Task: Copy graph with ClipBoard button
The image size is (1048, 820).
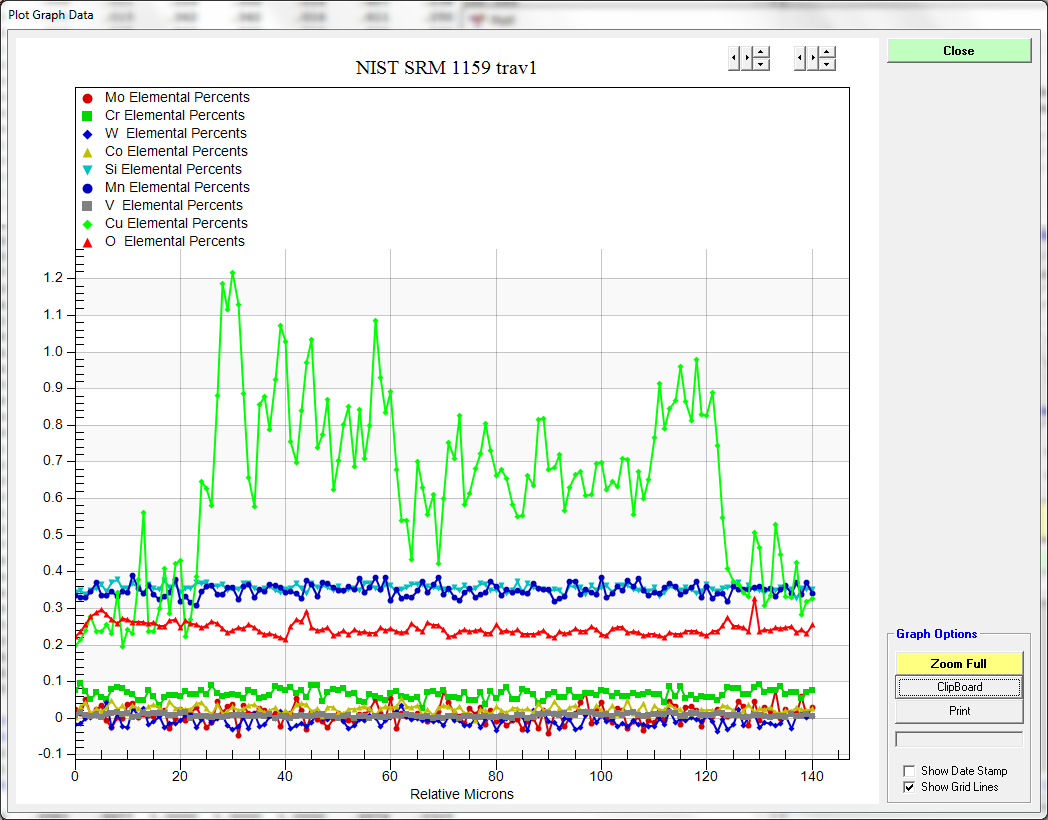Action: pos(958,687)
